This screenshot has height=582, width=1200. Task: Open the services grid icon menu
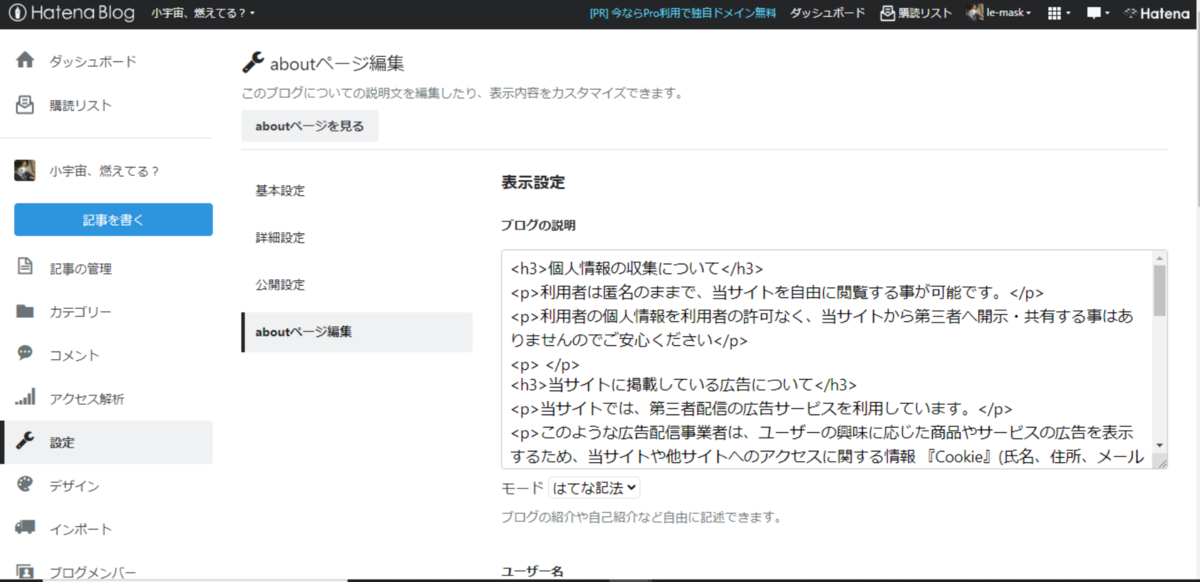(x=1058, y=13)
